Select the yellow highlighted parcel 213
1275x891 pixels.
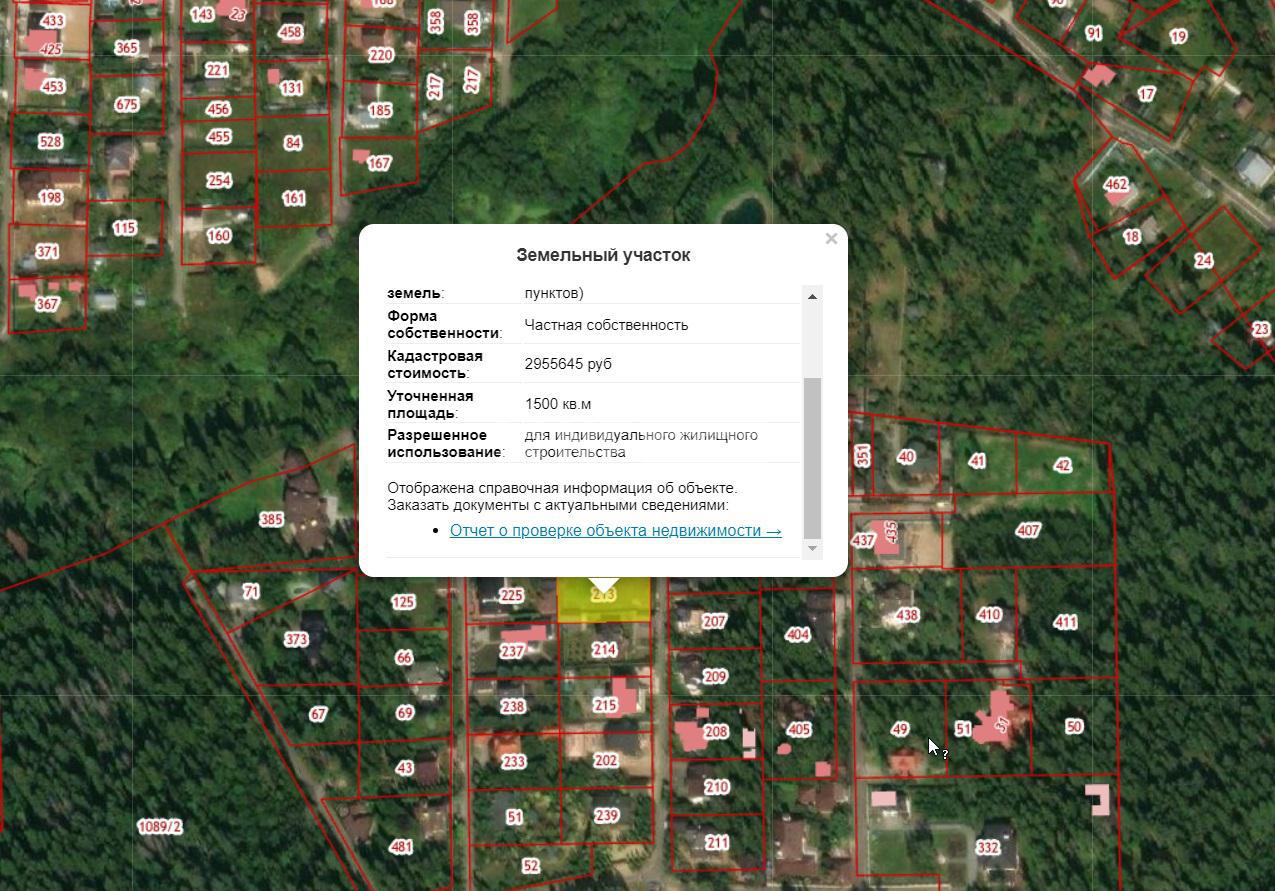[x=604, y=600]
